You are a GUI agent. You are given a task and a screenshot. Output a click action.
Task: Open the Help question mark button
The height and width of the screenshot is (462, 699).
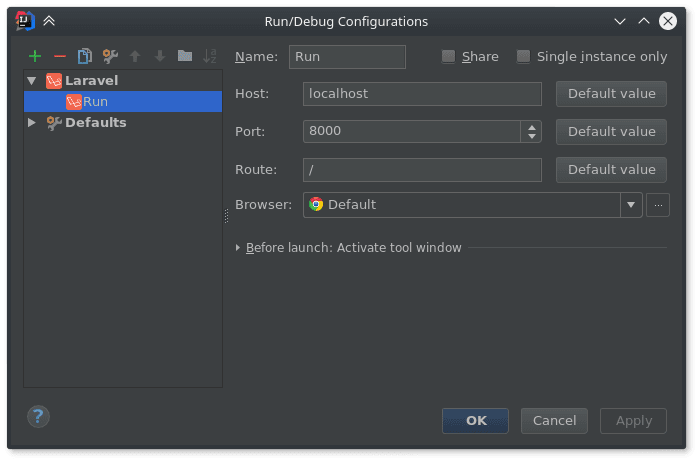[x=38, y=415]
